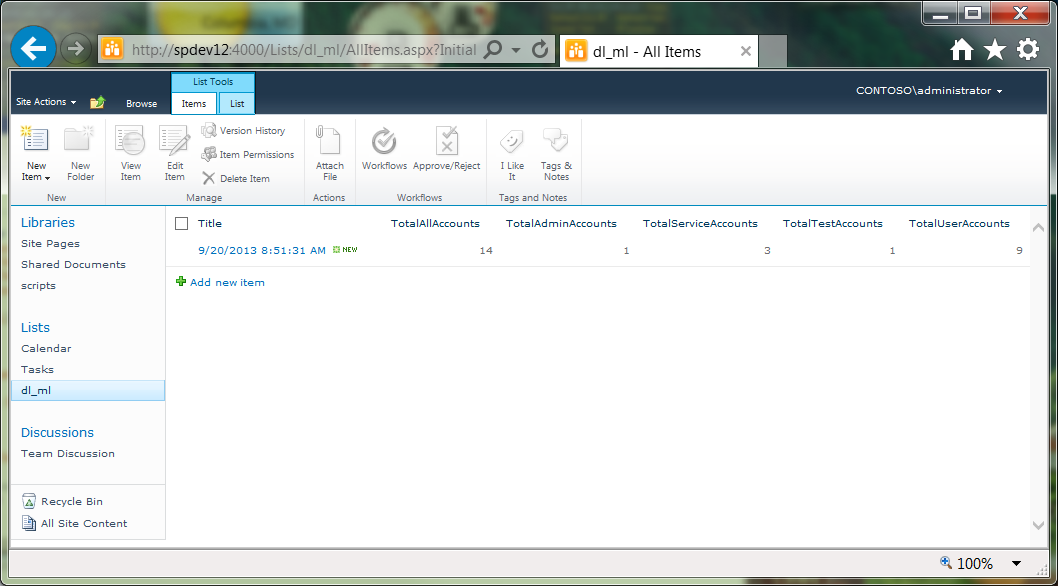This screenshot has height=586, width=1058.
Task: Open browser Favorites star
Action: pos(995,49)
